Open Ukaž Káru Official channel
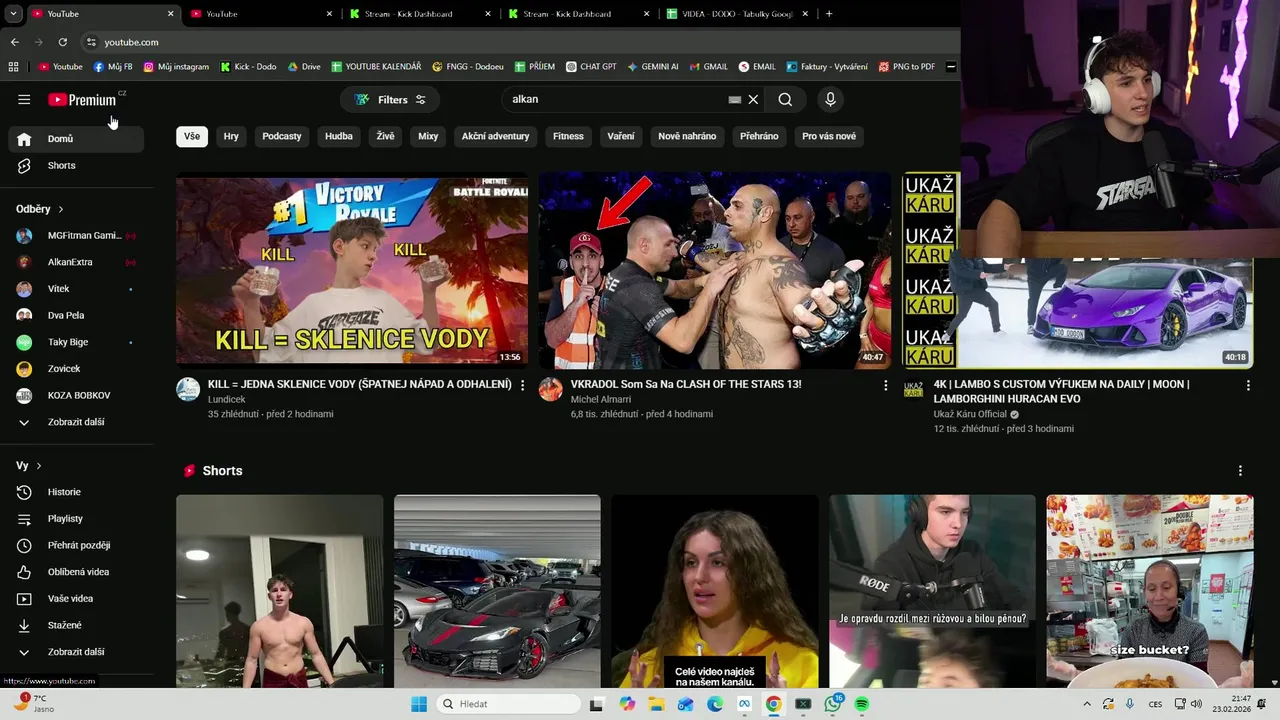Image resolution: width=1280 pixels, height=720 pixels. [970, 414]
